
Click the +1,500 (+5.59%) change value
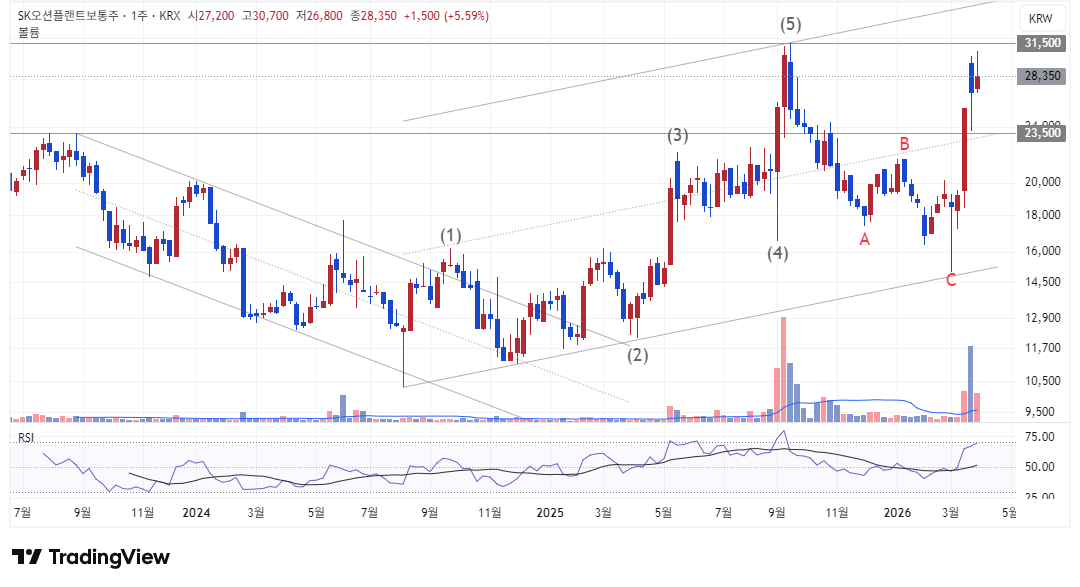click(x=446, y=15)
